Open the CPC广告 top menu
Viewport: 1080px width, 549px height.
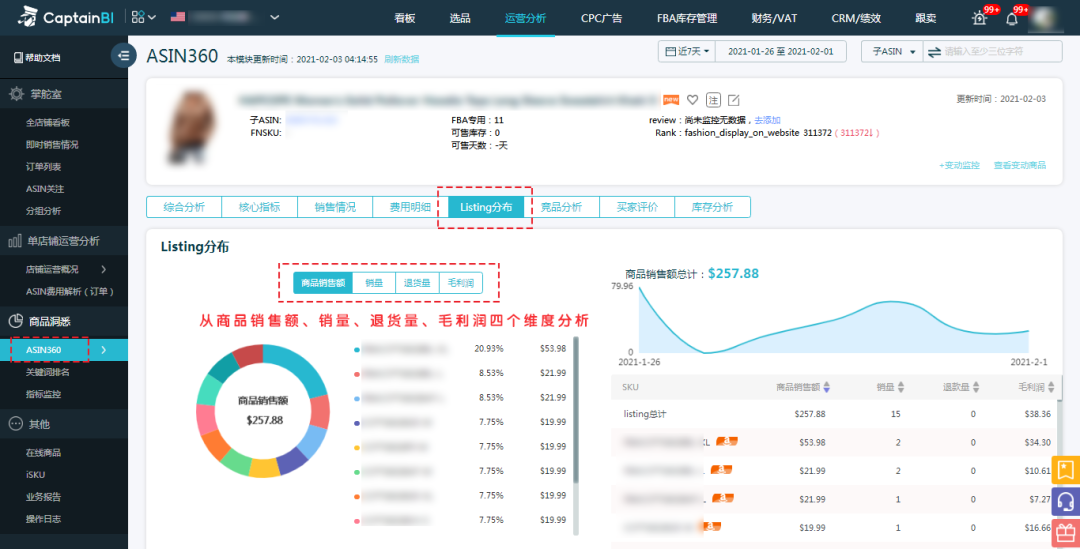601,18
